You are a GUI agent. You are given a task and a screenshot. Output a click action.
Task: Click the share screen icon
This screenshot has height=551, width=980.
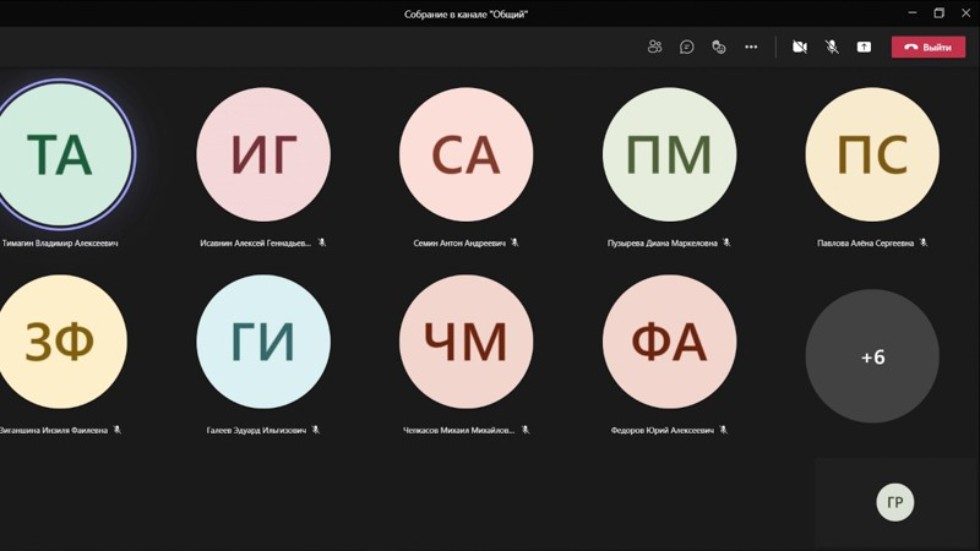click(x=864, y=47)
